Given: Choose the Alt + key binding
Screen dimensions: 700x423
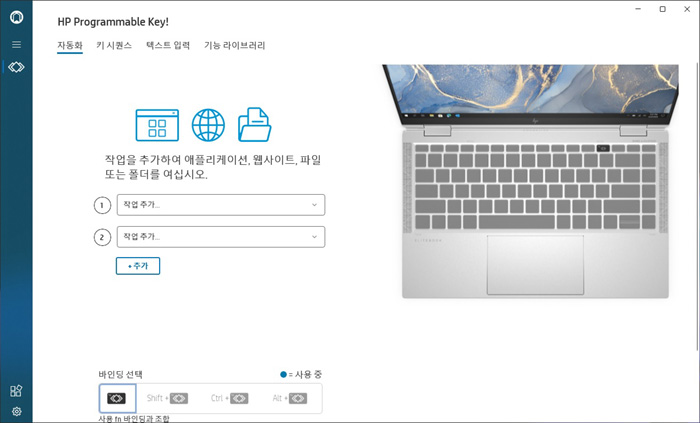Looking at the screenshot, I should pos(290,398).
